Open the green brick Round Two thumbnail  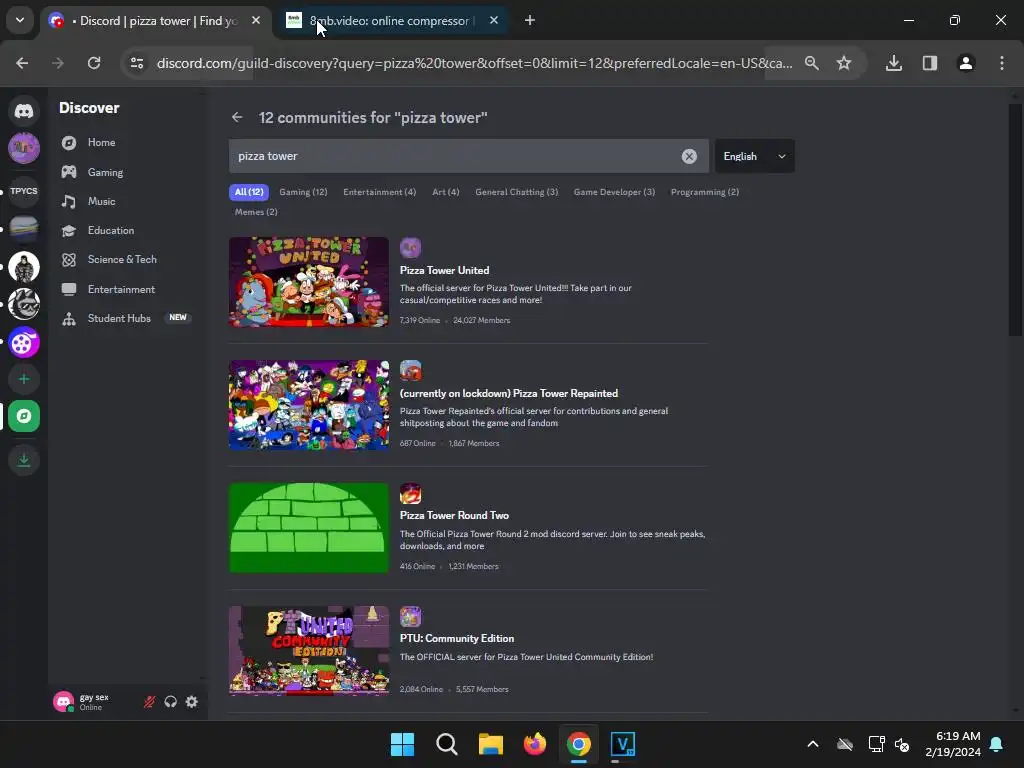(309, 528)
